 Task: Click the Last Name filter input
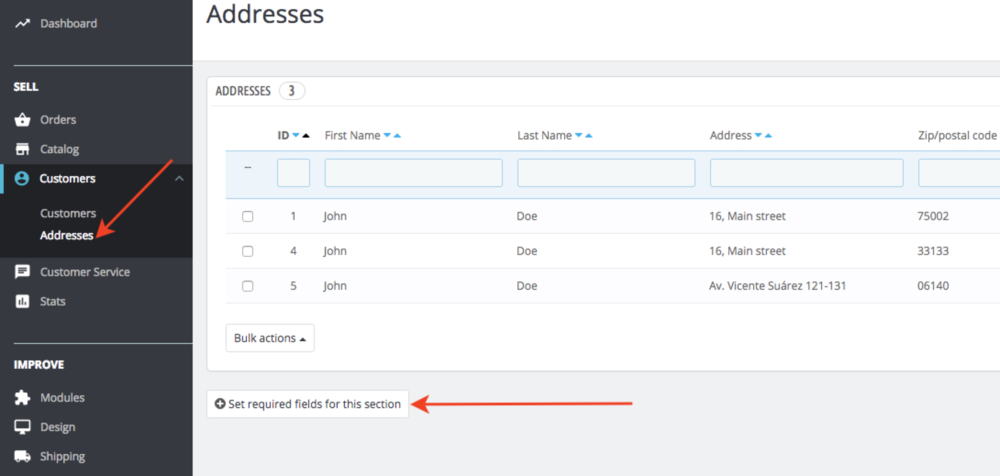(x=606, y=173)
